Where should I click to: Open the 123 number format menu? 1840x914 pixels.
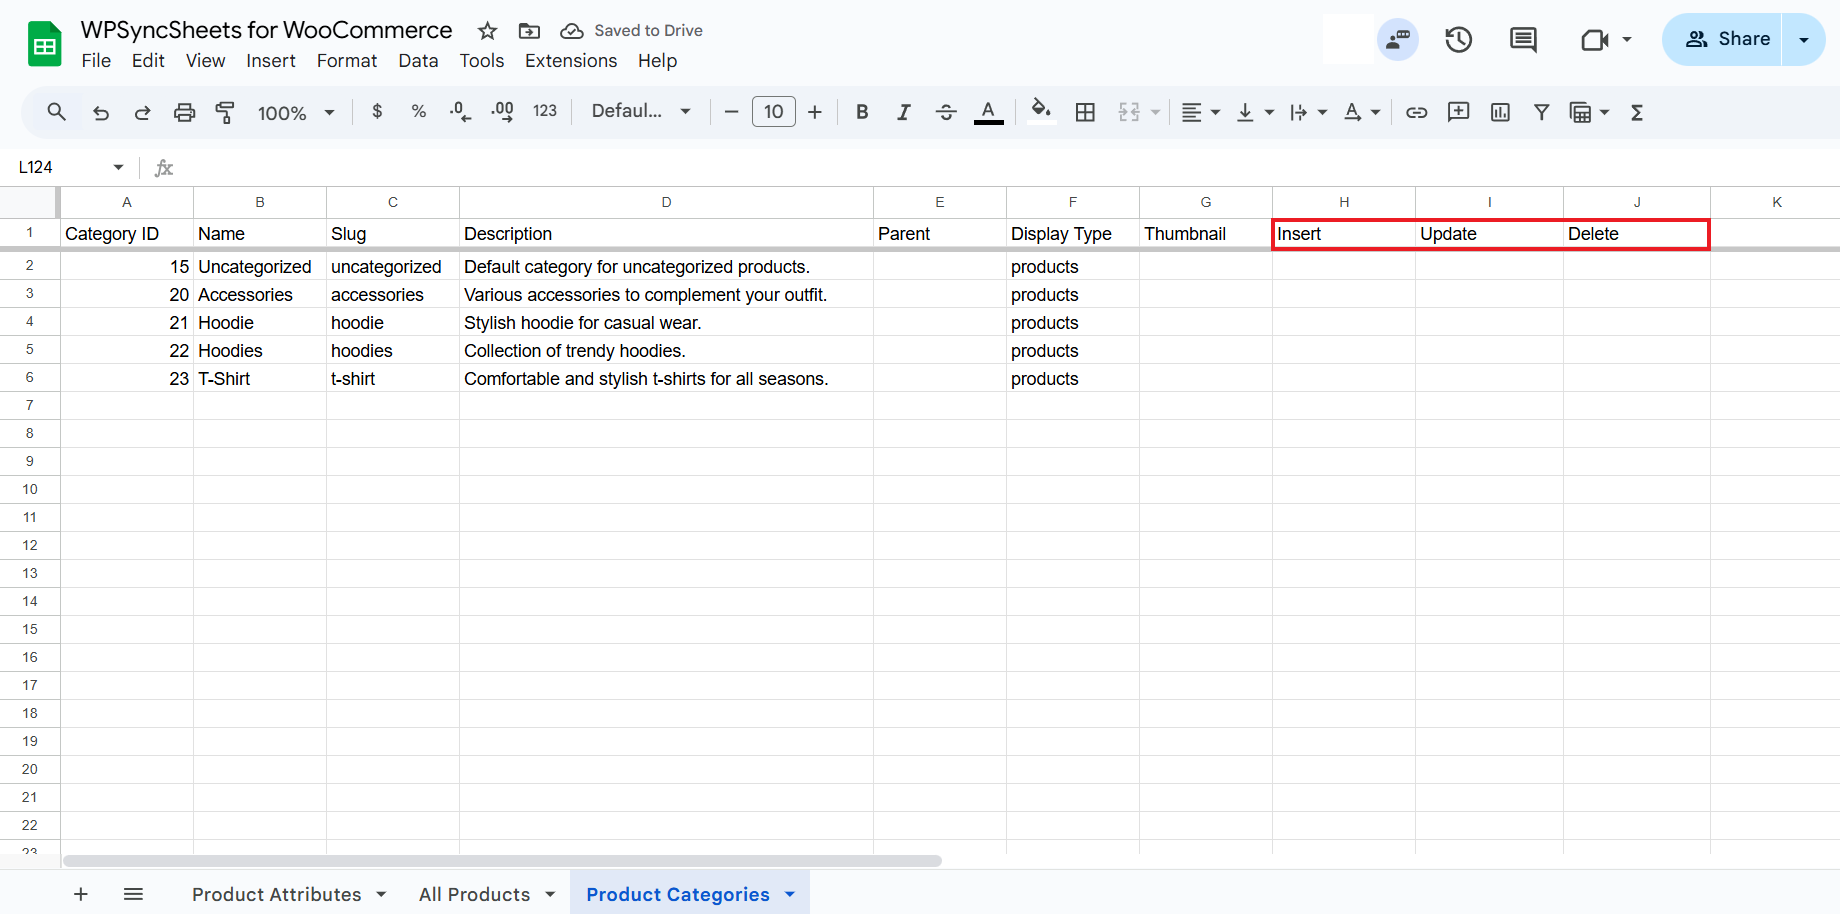[545, 111]
